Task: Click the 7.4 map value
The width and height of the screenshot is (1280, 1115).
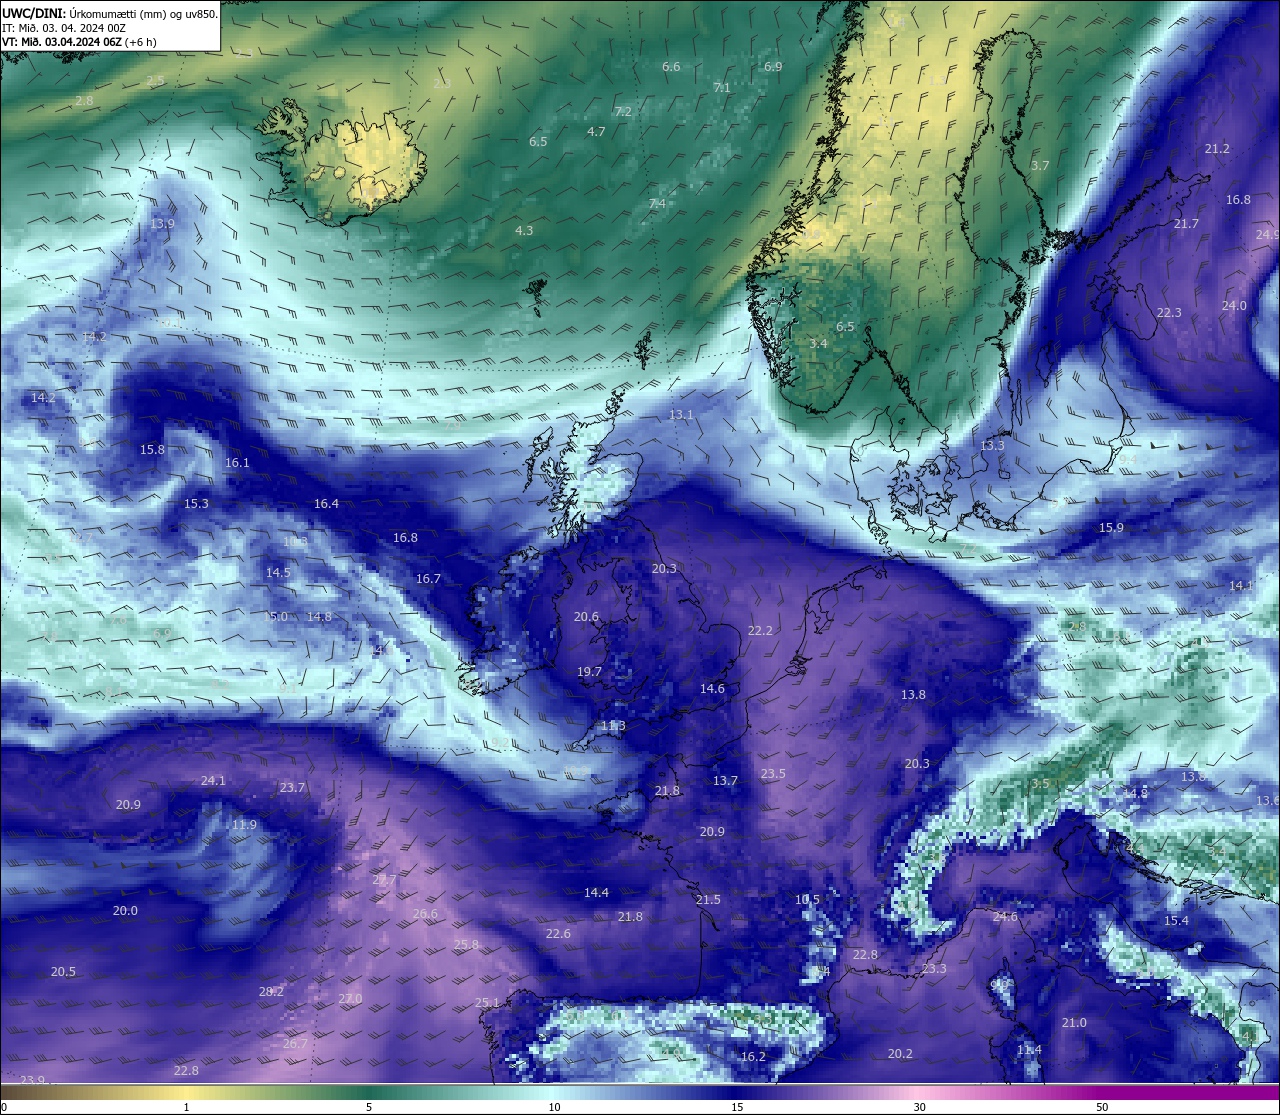Action: (x=657, y=204)
